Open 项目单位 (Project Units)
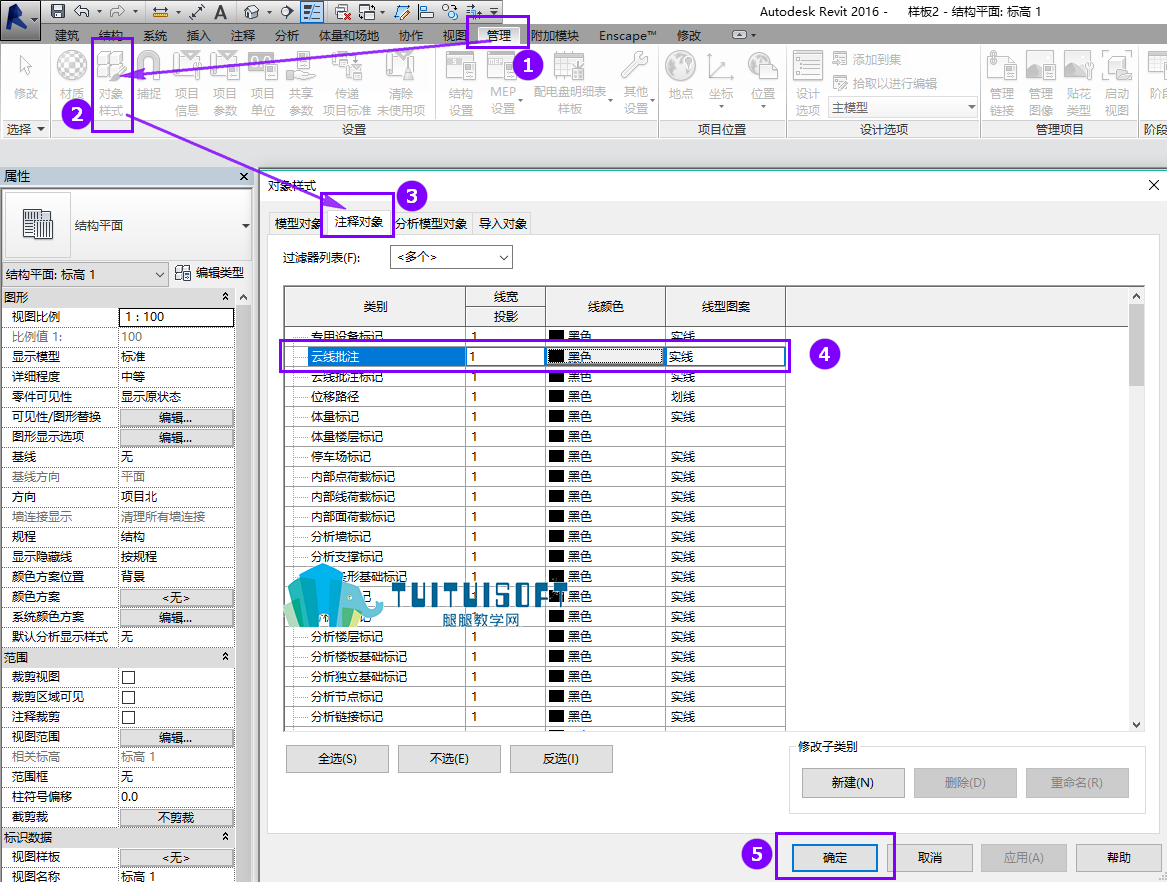The height and width of the screenshot is (882, 1167). tap(262, 83)
